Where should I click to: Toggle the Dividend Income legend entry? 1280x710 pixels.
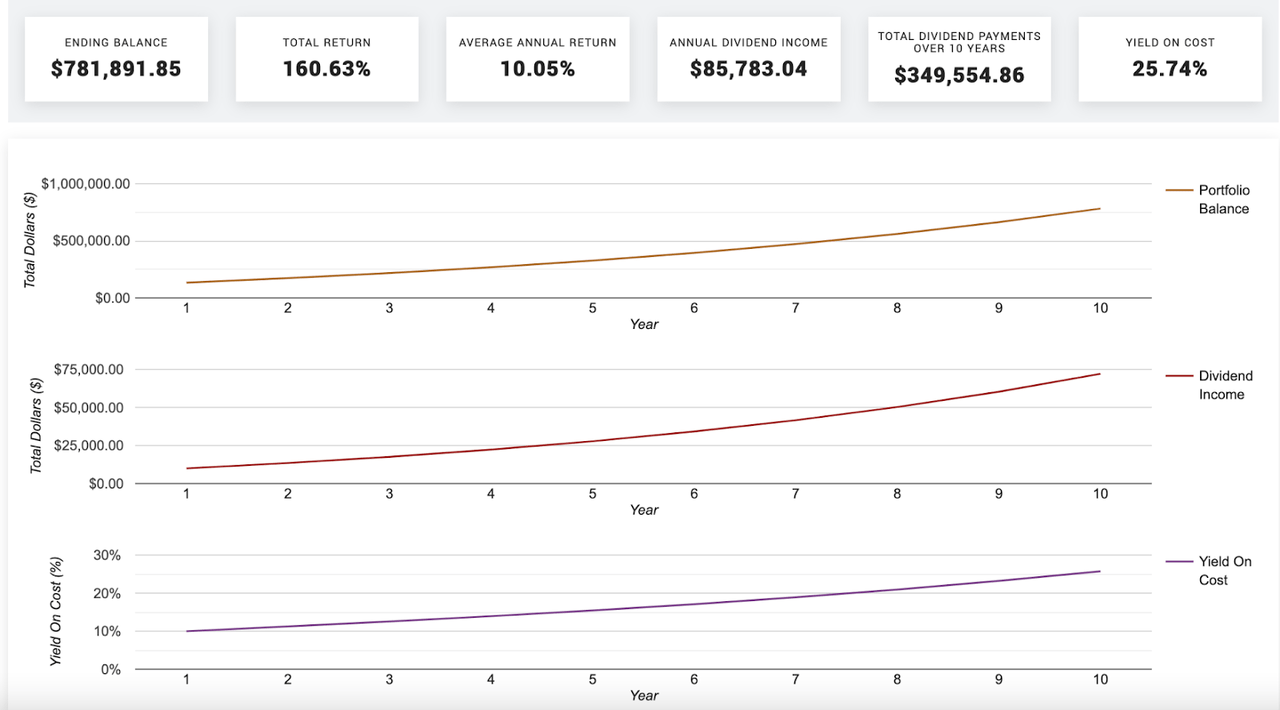pyautogui.click(x=1214, y=385)
